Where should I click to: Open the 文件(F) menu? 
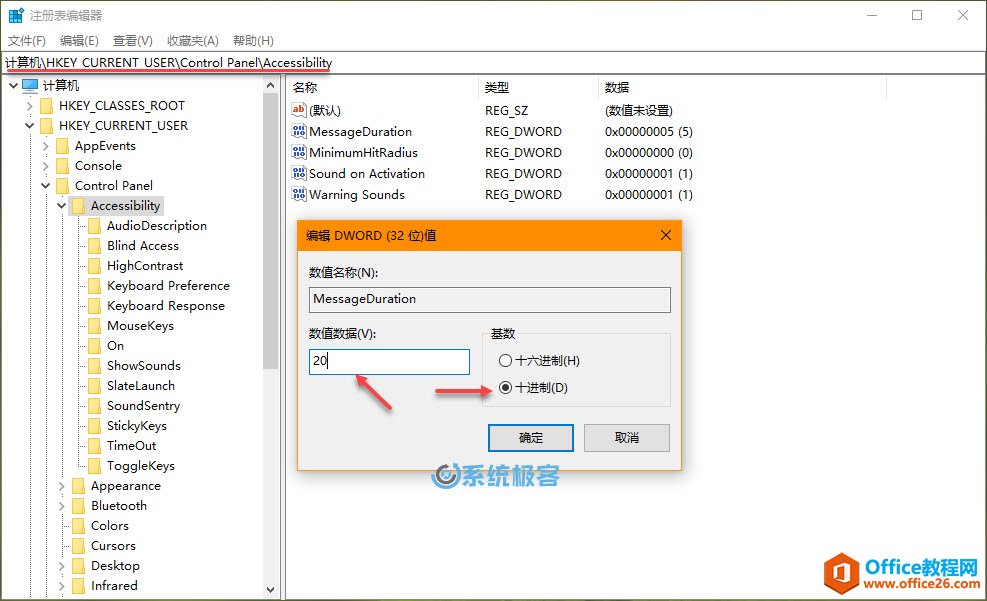[x=26, y=41]
